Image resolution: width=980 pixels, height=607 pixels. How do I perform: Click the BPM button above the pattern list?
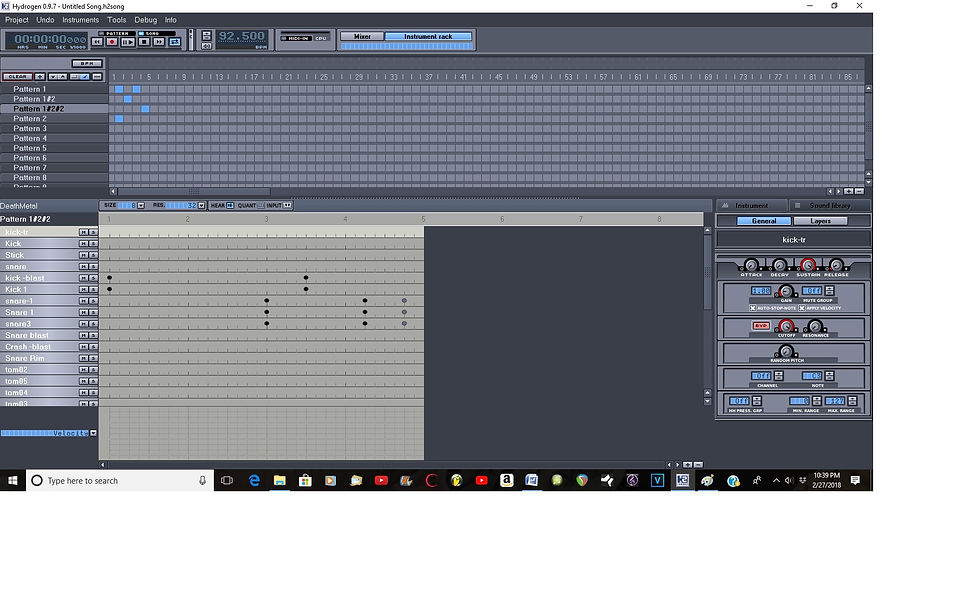tap(87, 64)
